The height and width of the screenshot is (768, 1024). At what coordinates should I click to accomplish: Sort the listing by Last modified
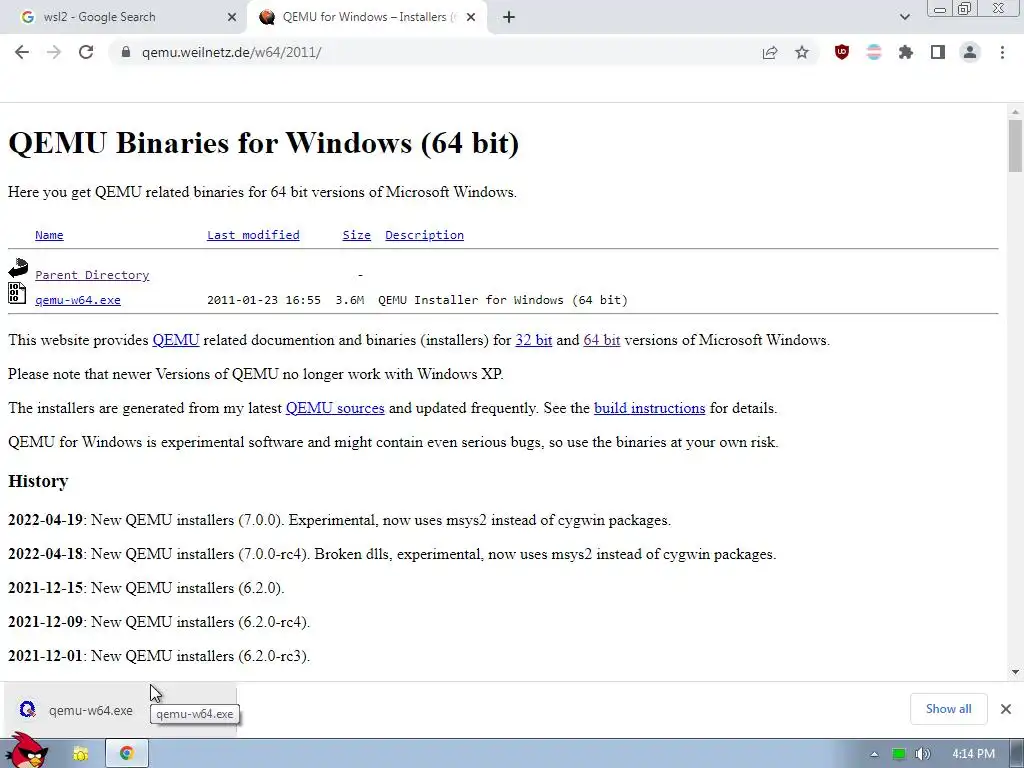[x=253, y=235]
